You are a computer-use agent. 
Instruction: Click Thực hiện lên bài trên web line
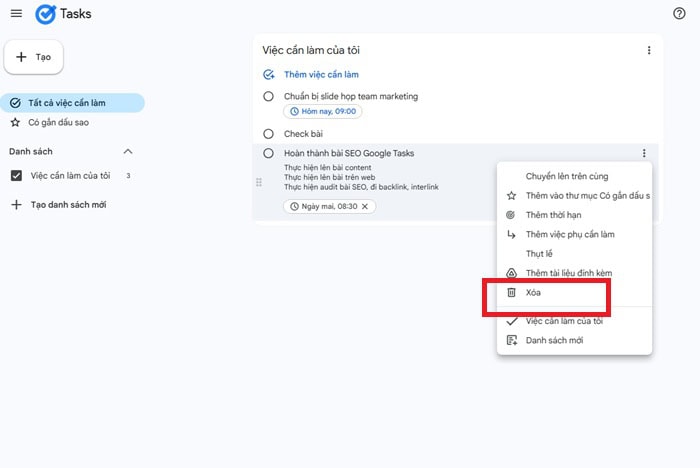pyautogui.click(x=329, y=177)
